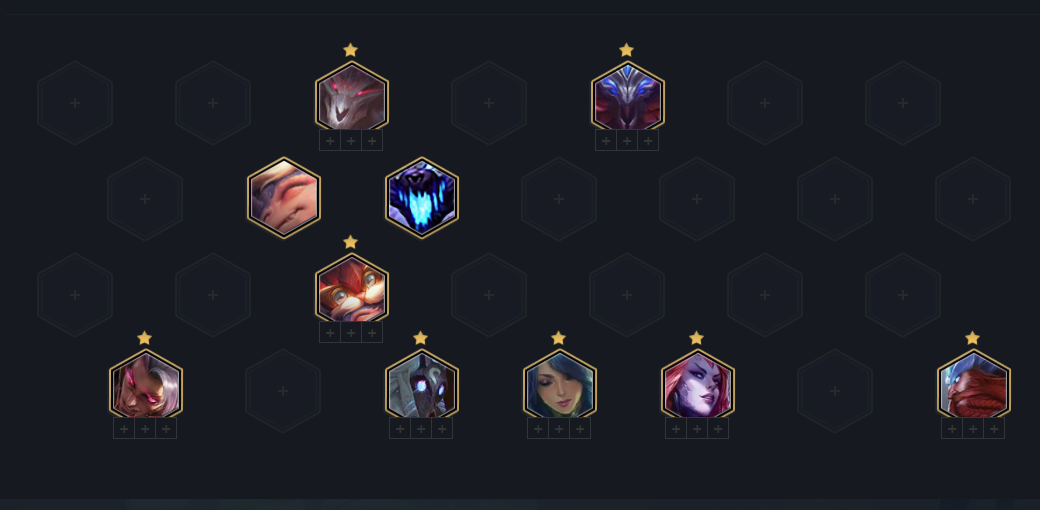This screenshot has height=510, width=1040.
Task: Click the red-bearded blue-haired champion portrait
Action: click(x=973, y=385)
